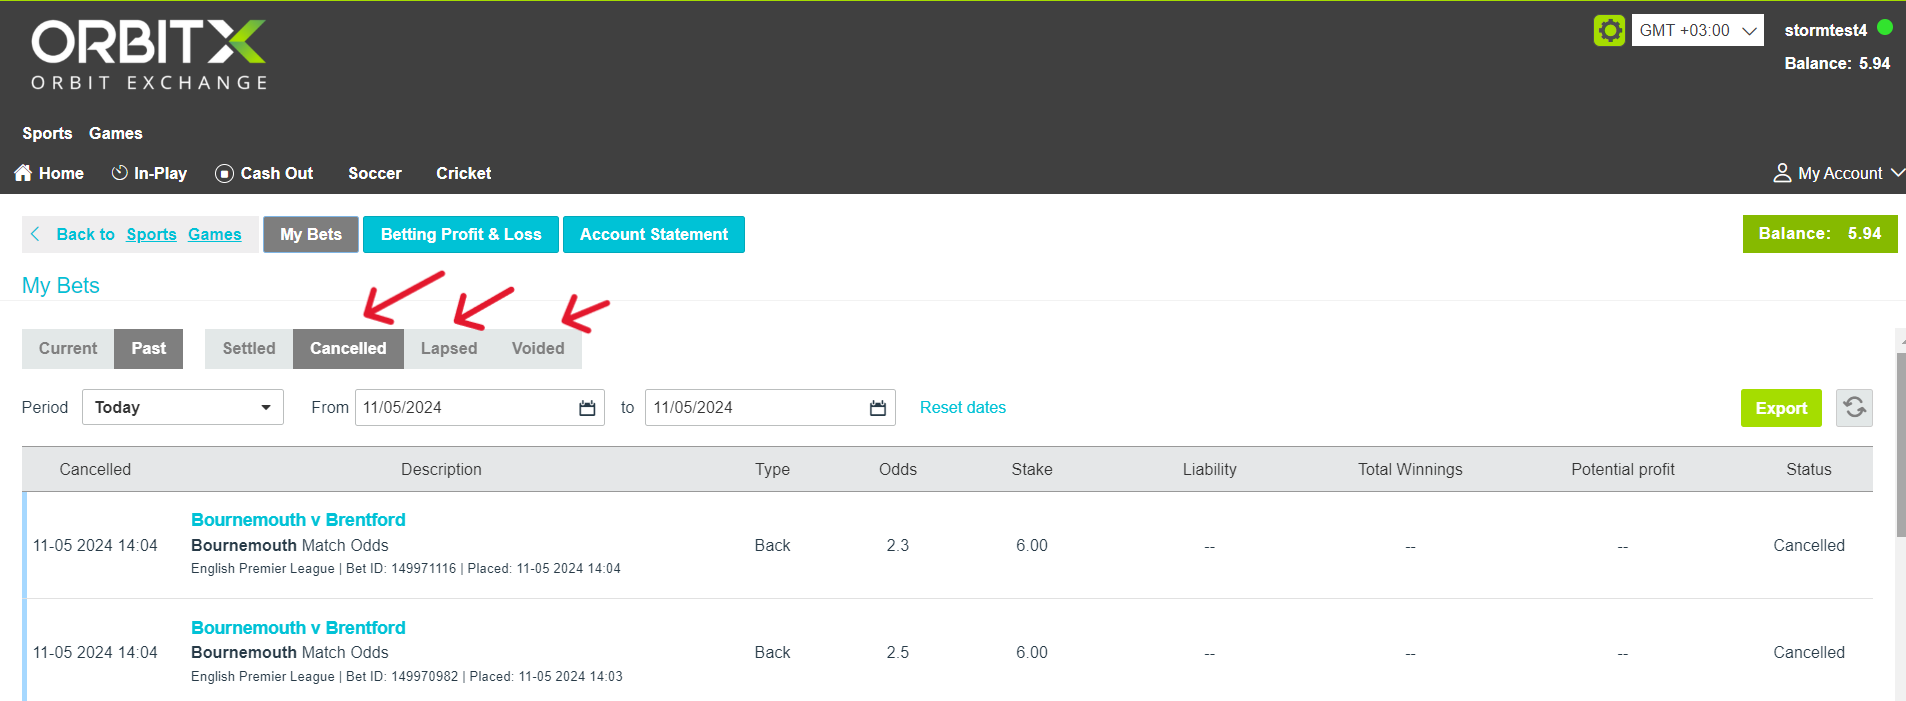This screenshot has width=1906, height=701.
Task: Click the refresh bets icon button
Action: click(1854, 408)
